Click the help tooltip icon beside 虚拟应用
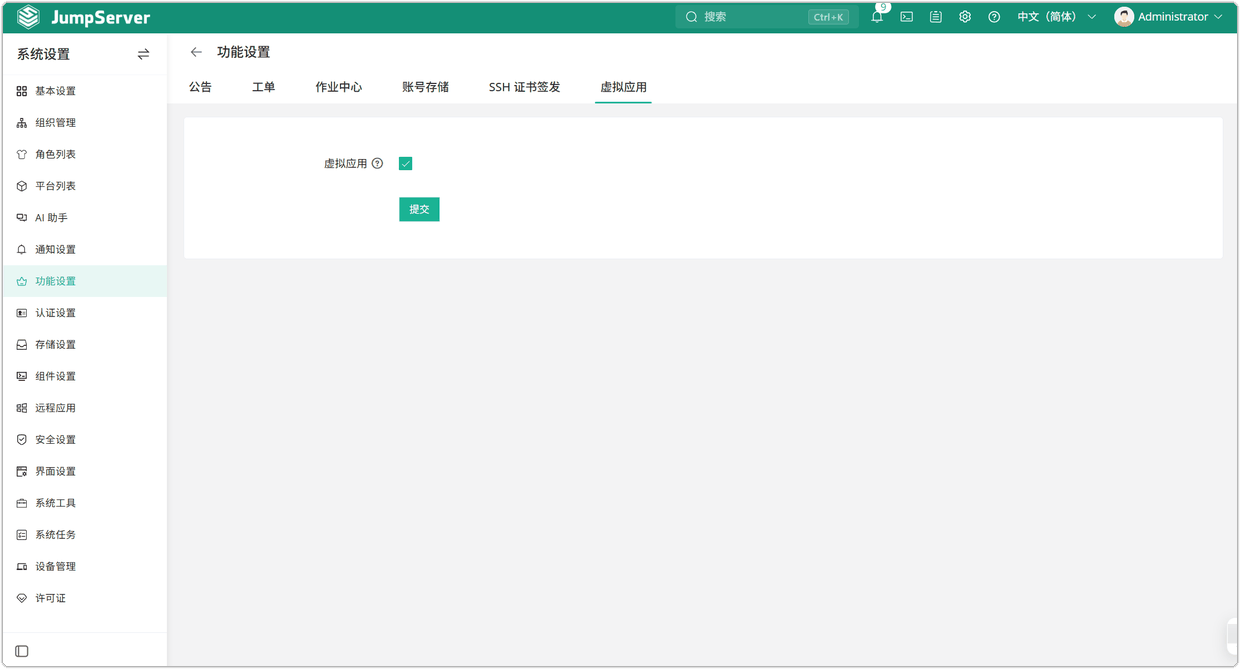This screenshot has height=669, width=1240. (377, 164)
